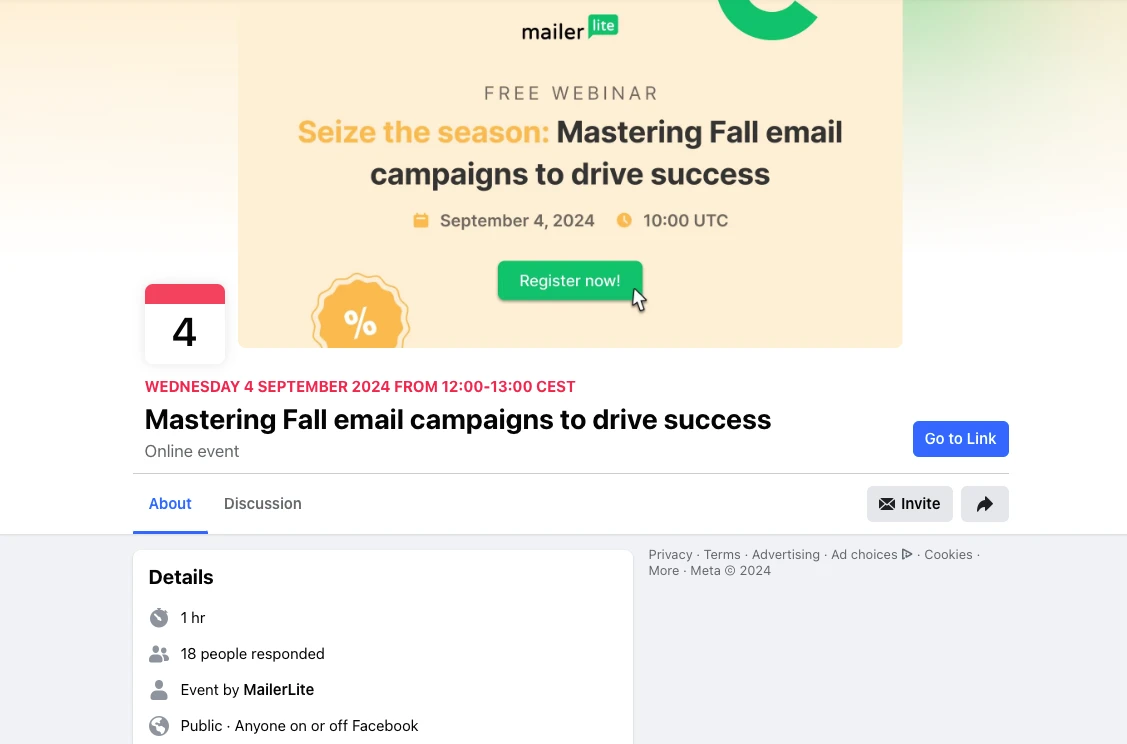Click the event host person icon
The width and height of the screenshot is (1127, 744).
(159, 690)
